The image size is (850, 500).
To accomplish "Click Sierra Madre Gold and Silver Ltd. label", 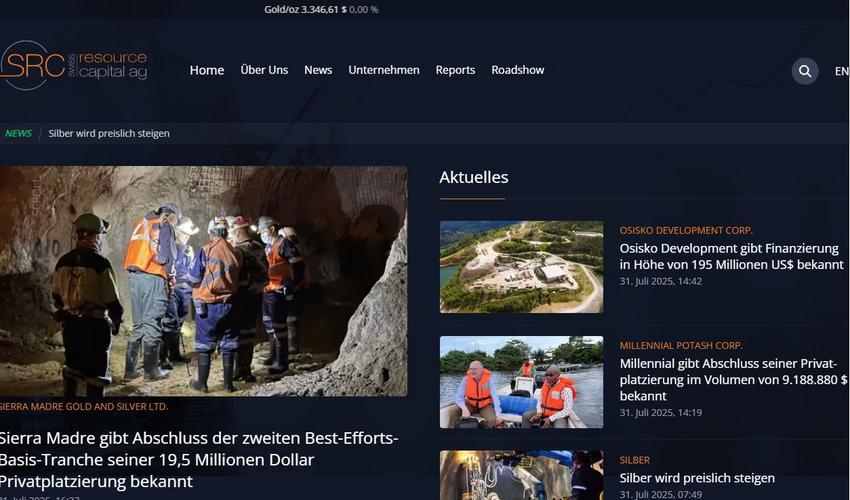I will pyautogui.click(x=84, y=406).
